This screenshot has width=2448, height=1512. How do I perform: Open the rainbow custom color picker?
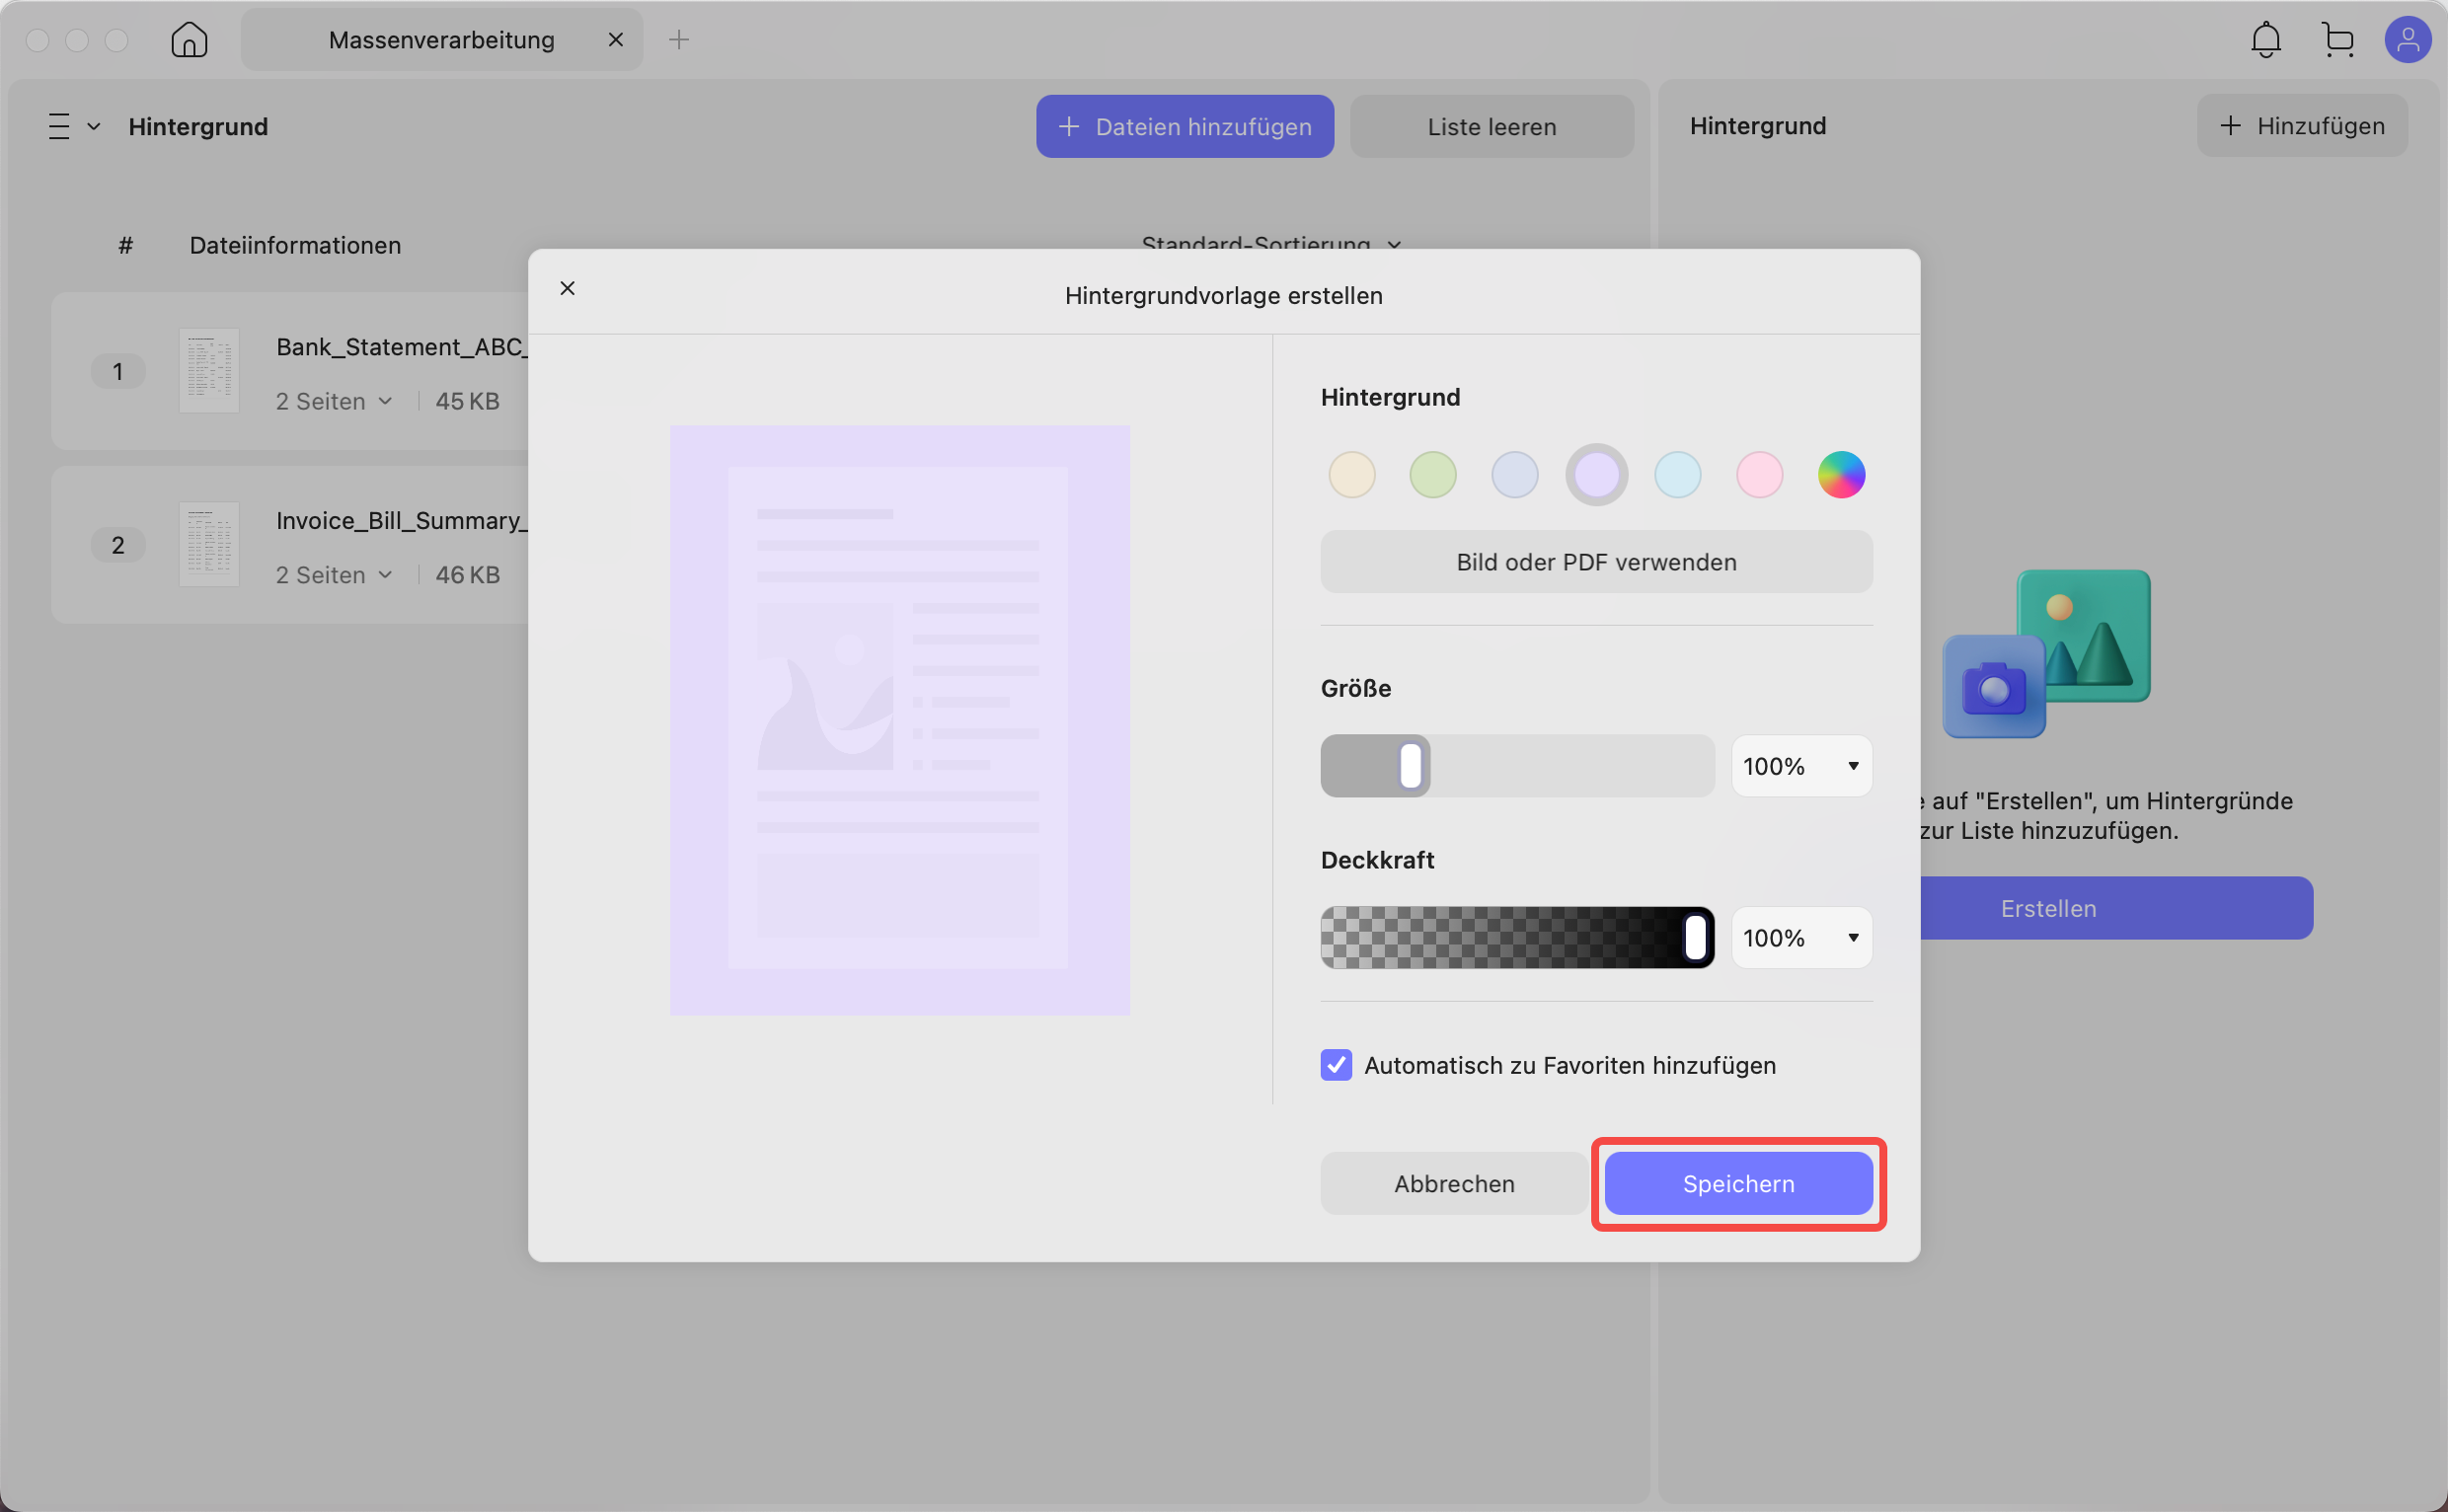[x=1840, y=475]
